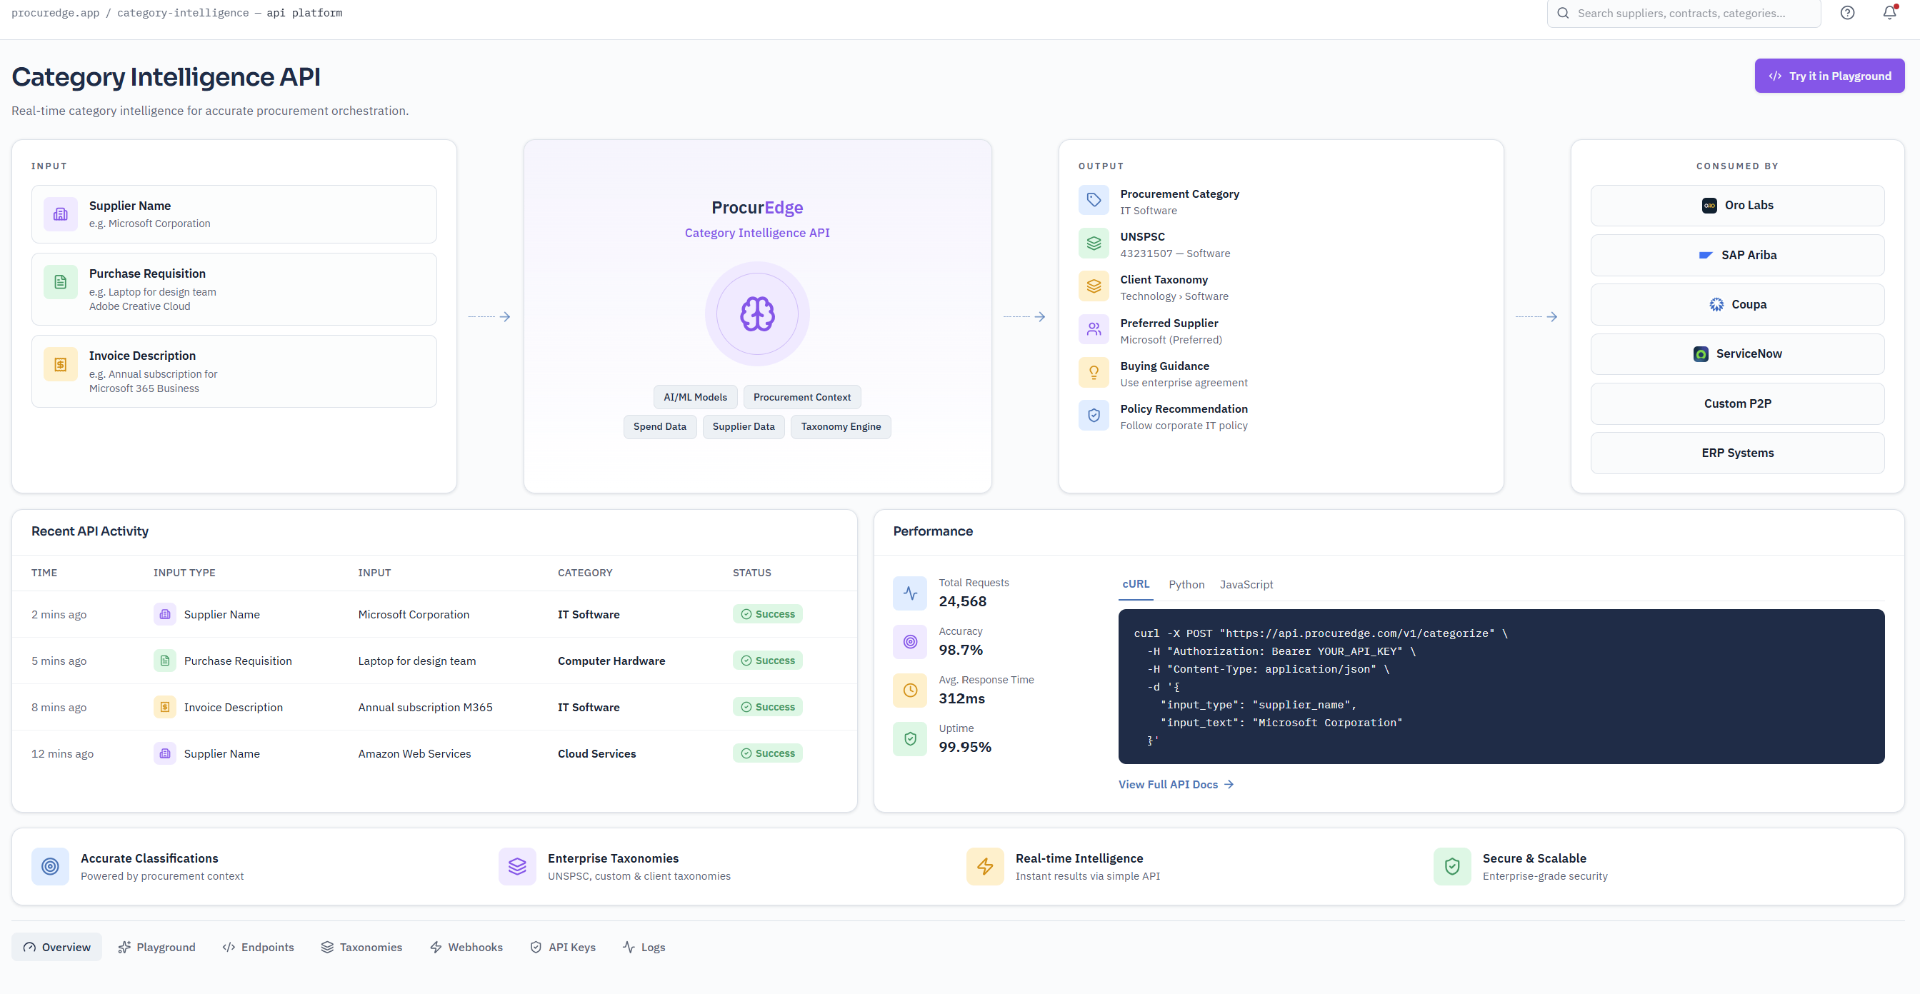
Task: Click the Uptime shield icon
Action: click(x=910, y=739)
